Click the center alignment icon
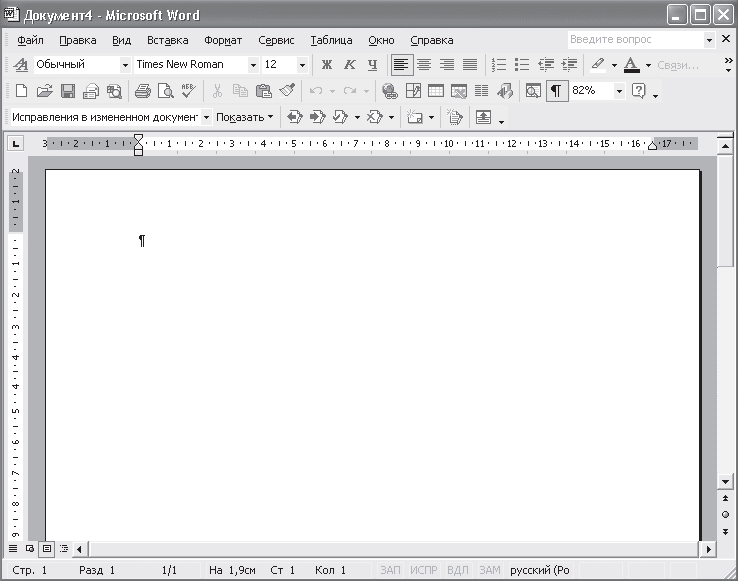Viewport: 738px width, 581px height. pos(424,65)
